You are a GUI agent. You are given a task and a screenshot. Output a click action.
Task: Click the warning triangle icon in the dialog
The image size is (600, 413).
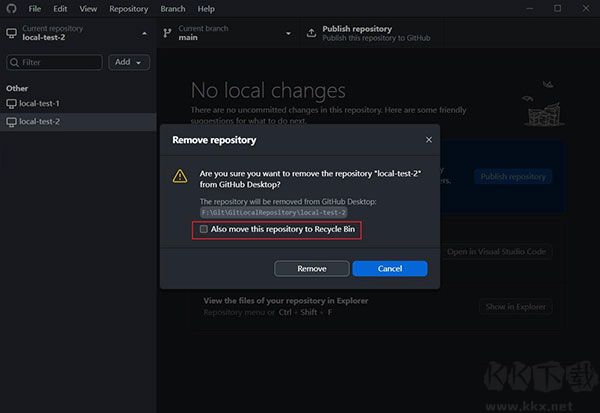click(x=180, y=176)
